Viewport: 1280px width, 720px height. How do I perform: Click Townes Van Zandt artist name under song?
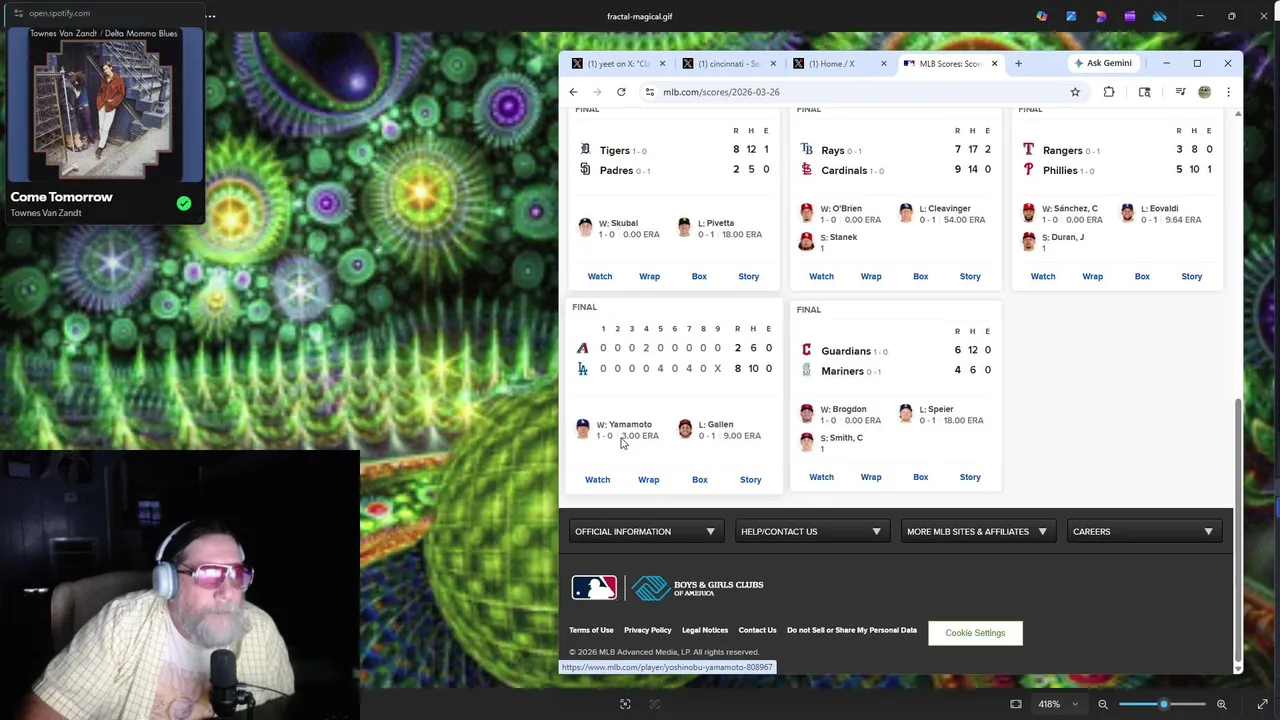(46, 213)
